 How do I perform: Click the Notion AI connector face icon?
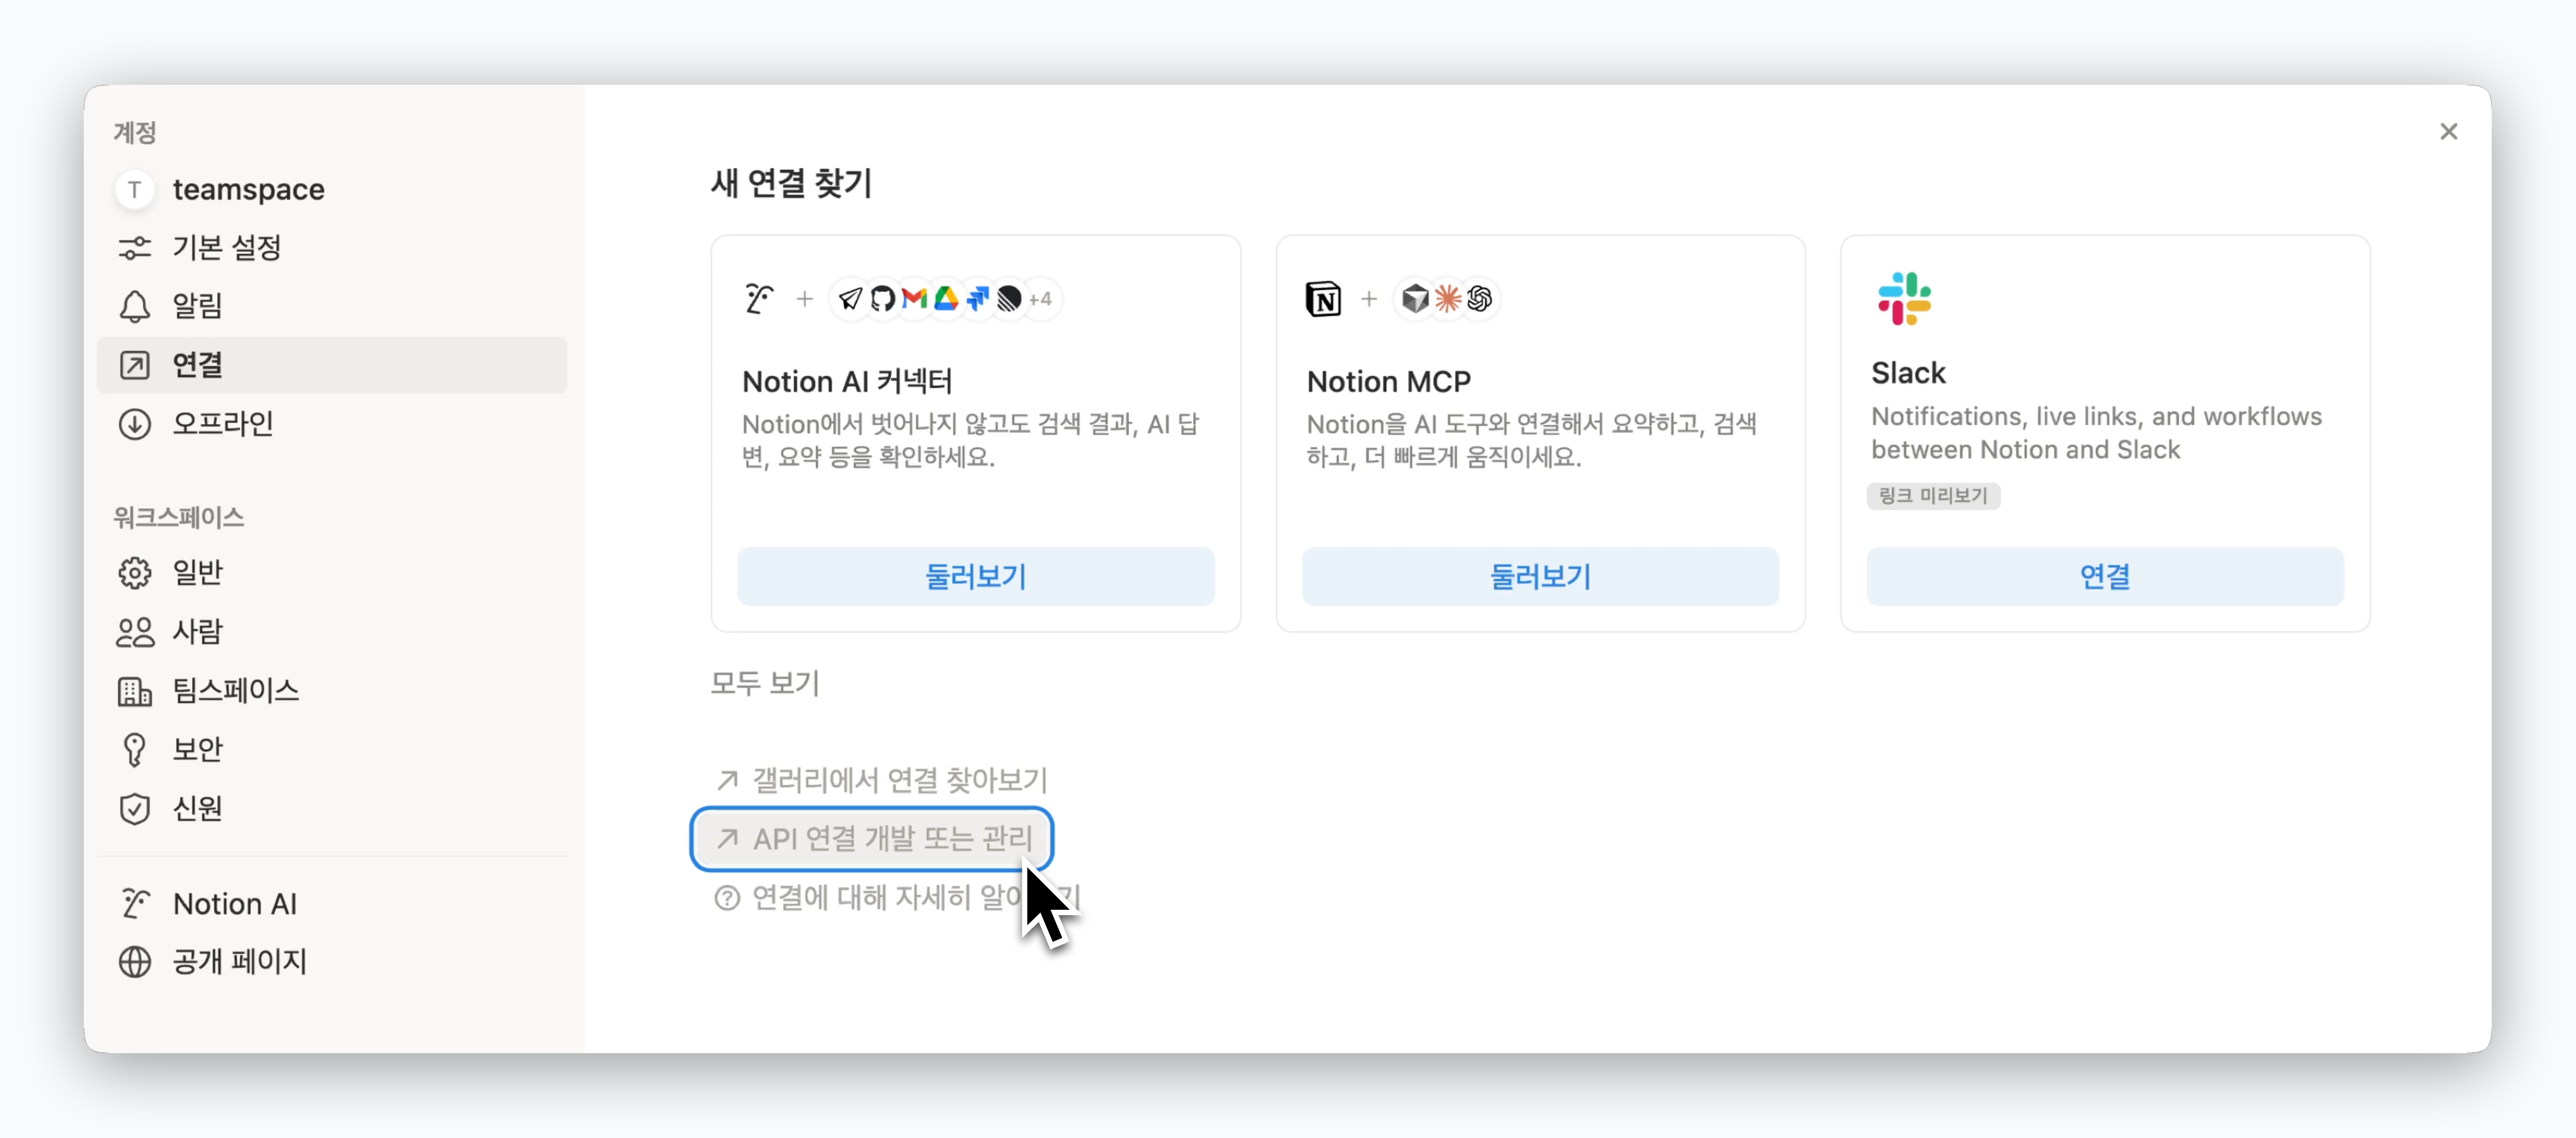[x=759, y=298]
